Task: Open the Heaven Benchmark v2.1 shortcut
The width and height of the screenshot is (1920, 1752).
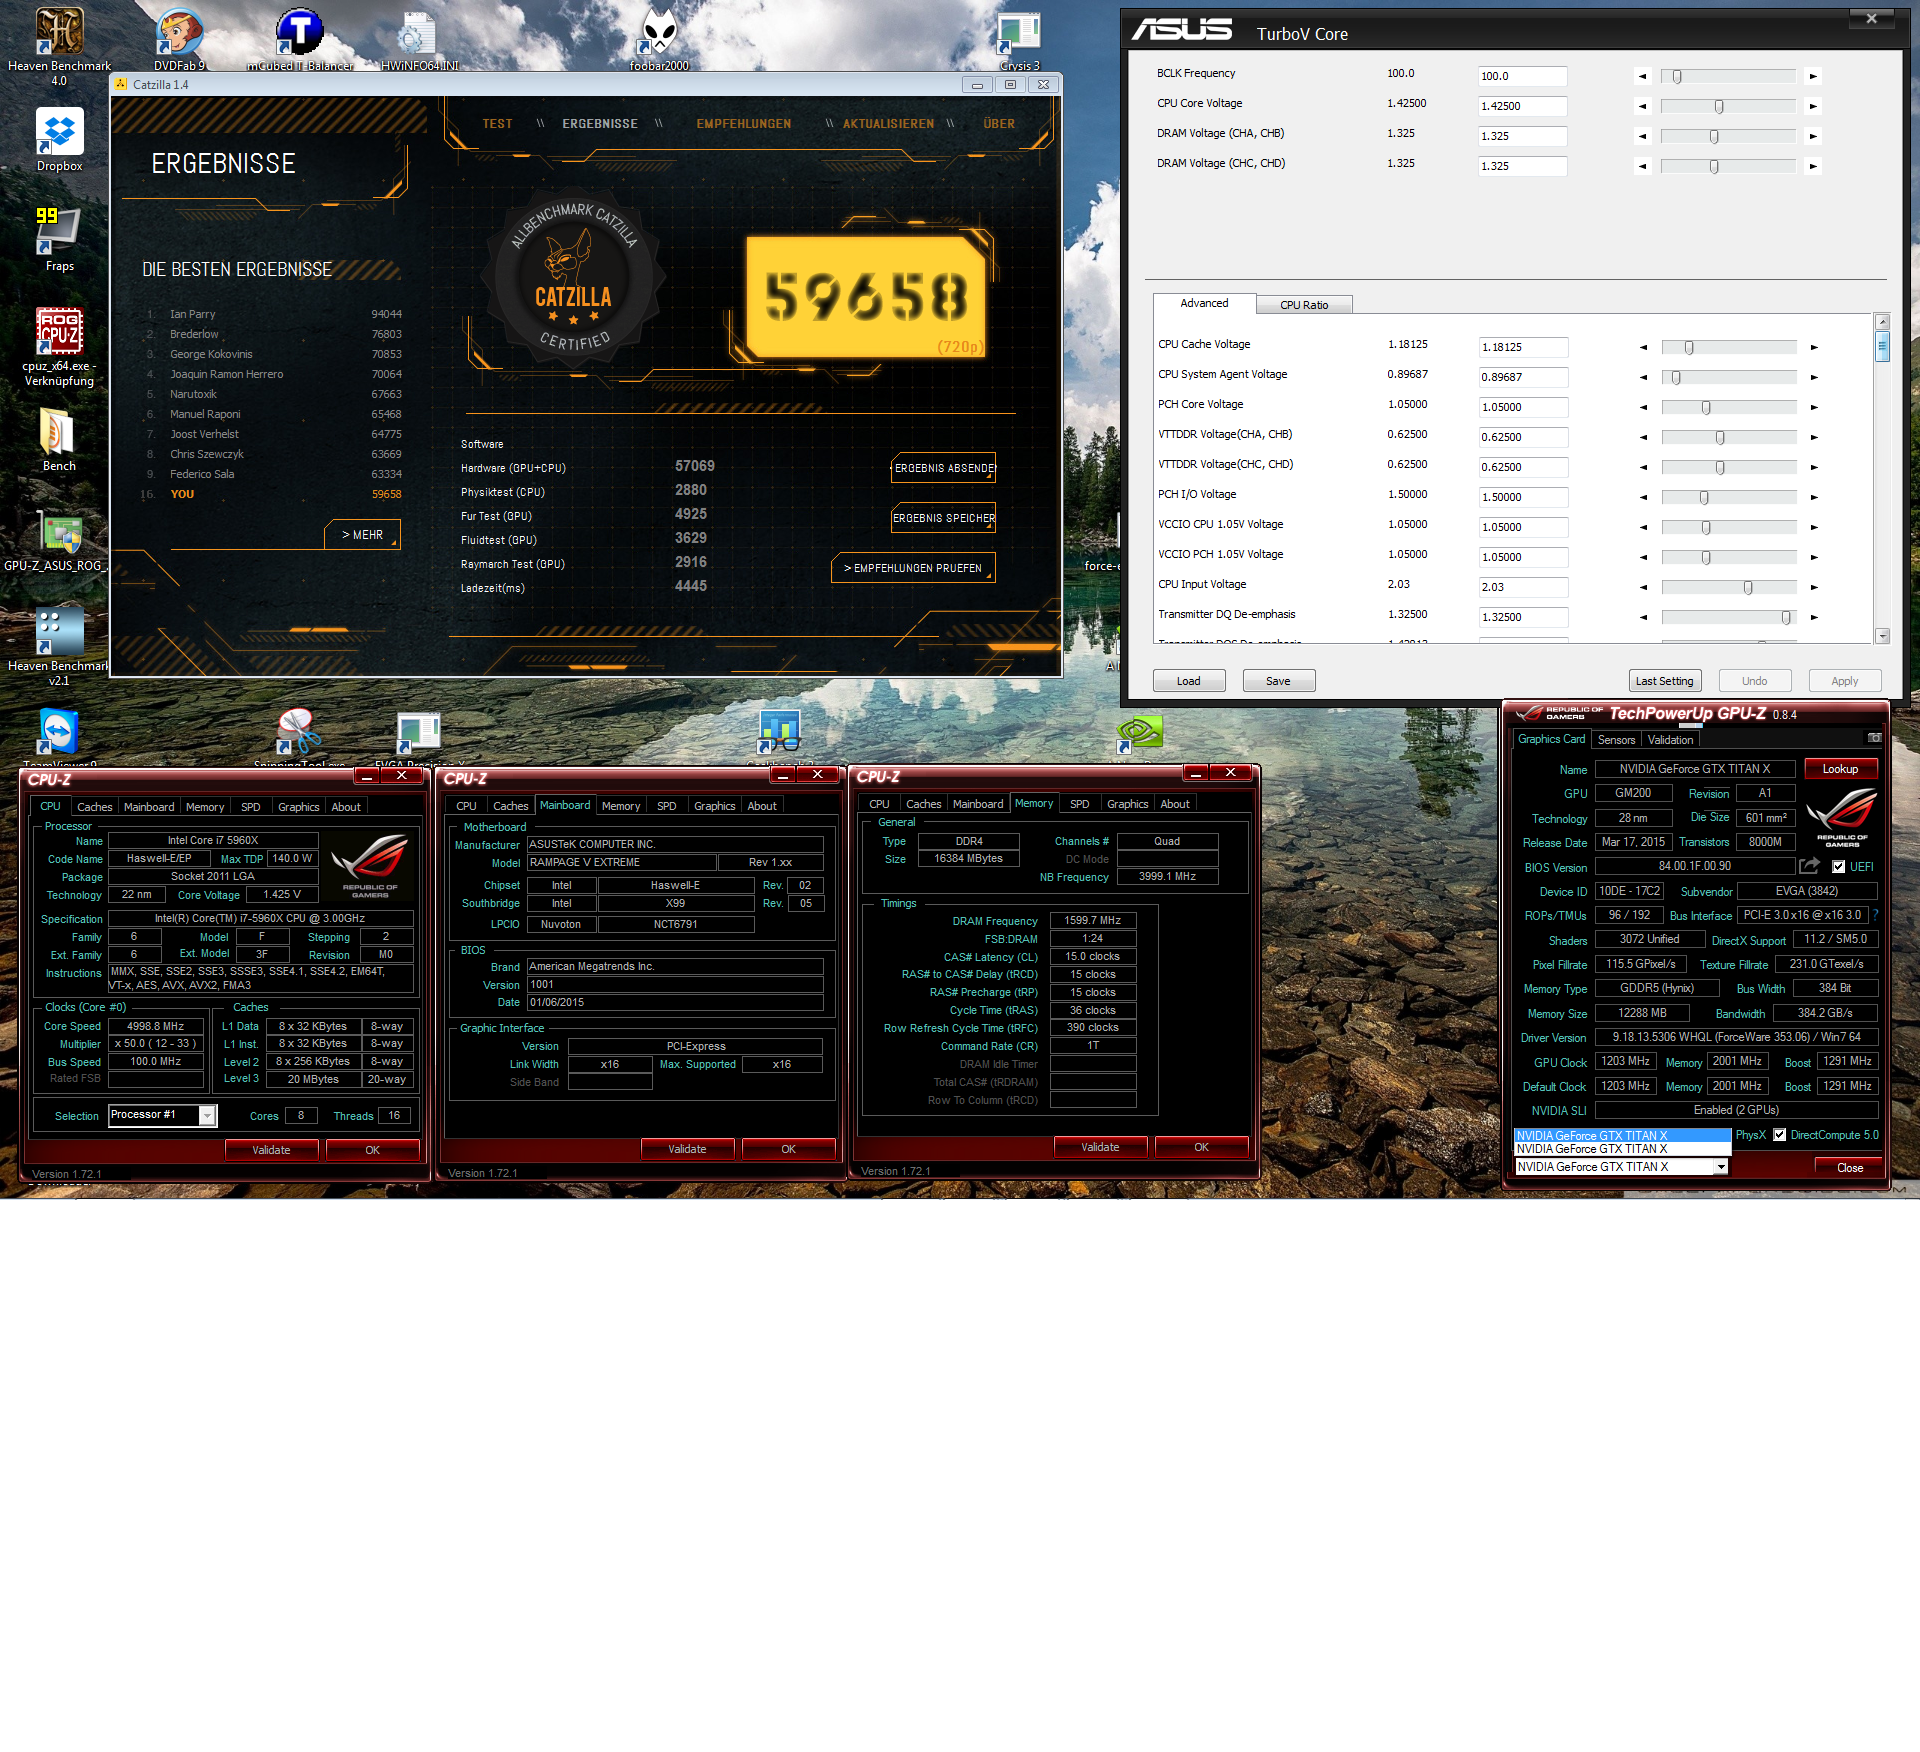Action: coord(59,647)
